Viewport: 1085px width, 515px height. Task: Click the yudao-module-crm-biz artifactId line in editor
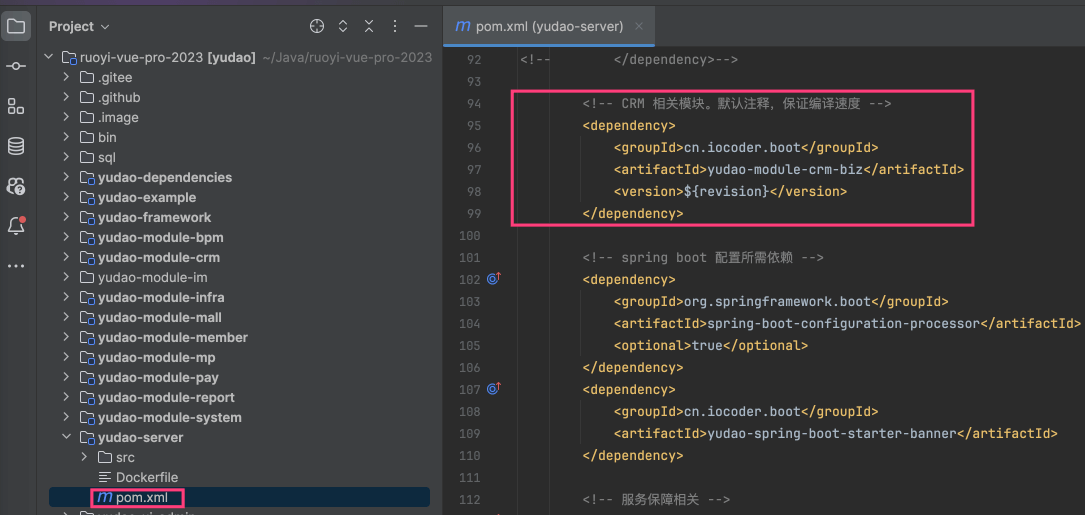(x=788, y=169)
